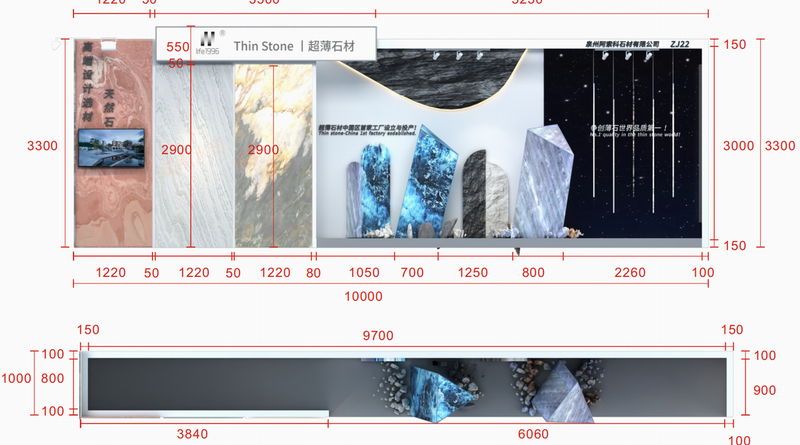Viewport: 800px width, 445px height.
Task: Click the "1050" dimension label
Action: 364,273
